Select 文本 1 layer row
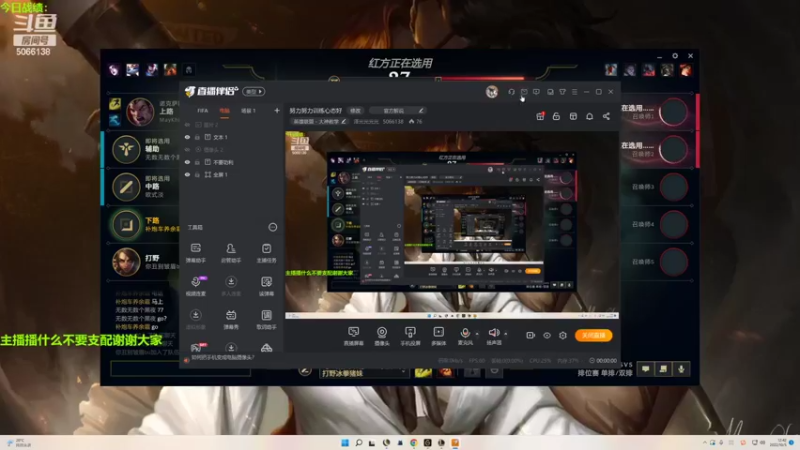The height and width of the screenshot is (450, 800). tap(232, 137)
